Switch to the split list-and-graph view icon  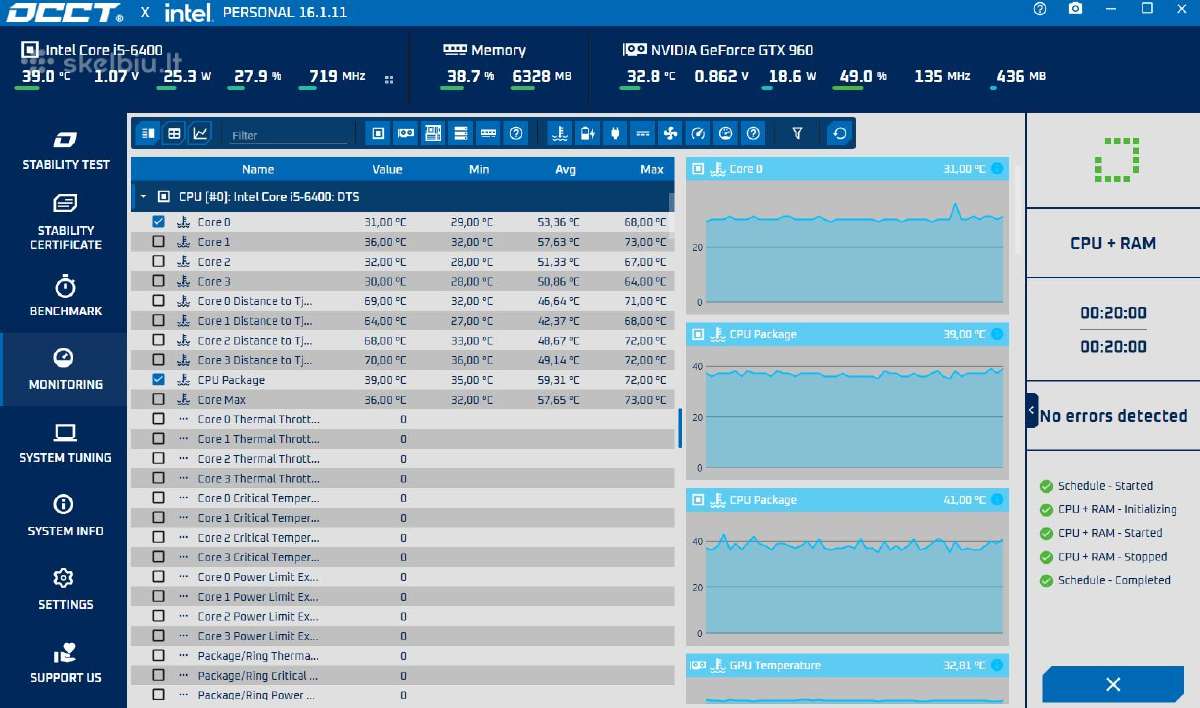pos(148,133)
